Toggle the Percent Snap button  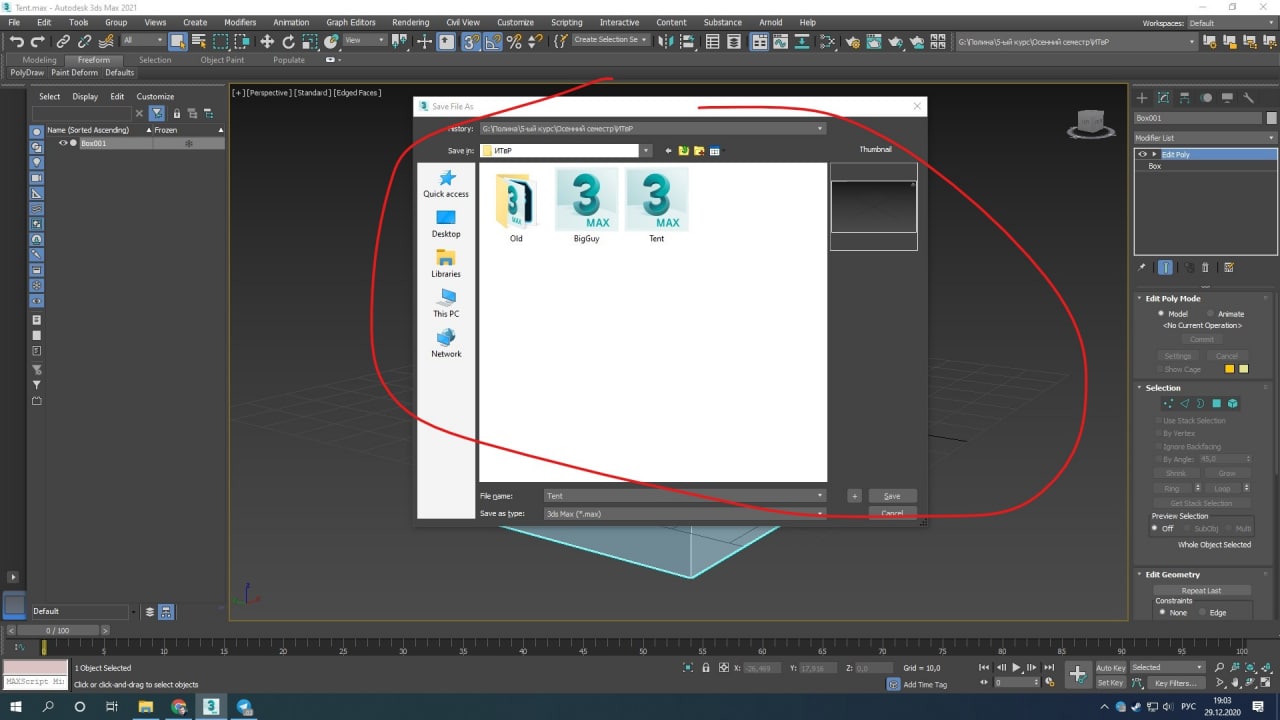514,41
